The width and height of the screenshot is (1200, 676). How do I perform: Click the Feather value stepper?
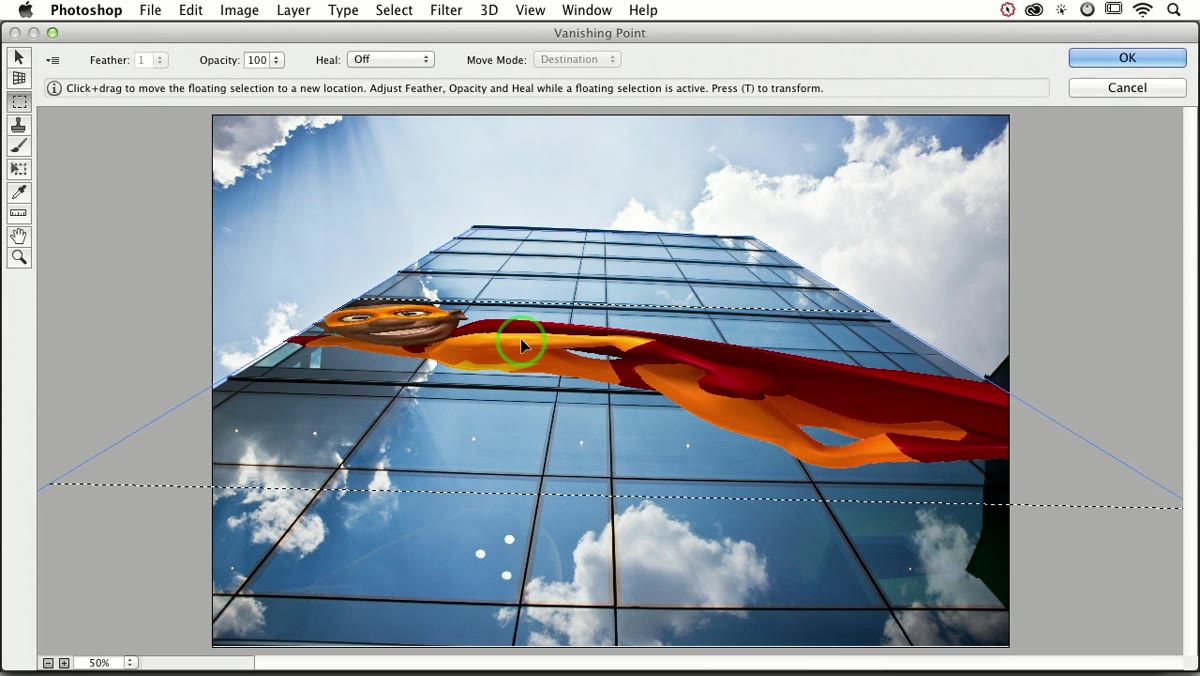pos(160,60)
